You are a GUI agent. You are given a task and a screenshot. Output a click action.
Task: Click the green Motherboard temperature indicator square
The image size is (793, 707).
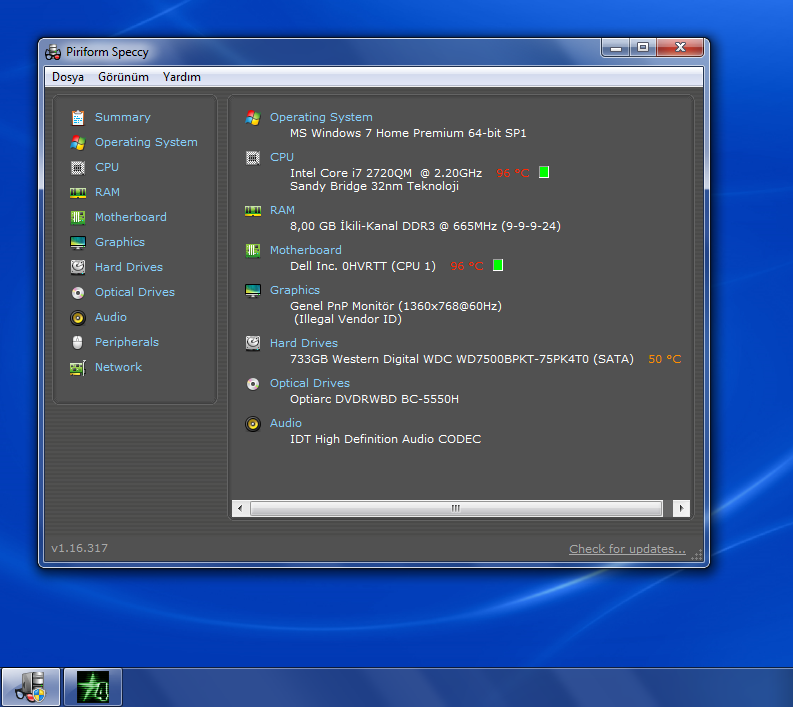[x=498, y=265]
